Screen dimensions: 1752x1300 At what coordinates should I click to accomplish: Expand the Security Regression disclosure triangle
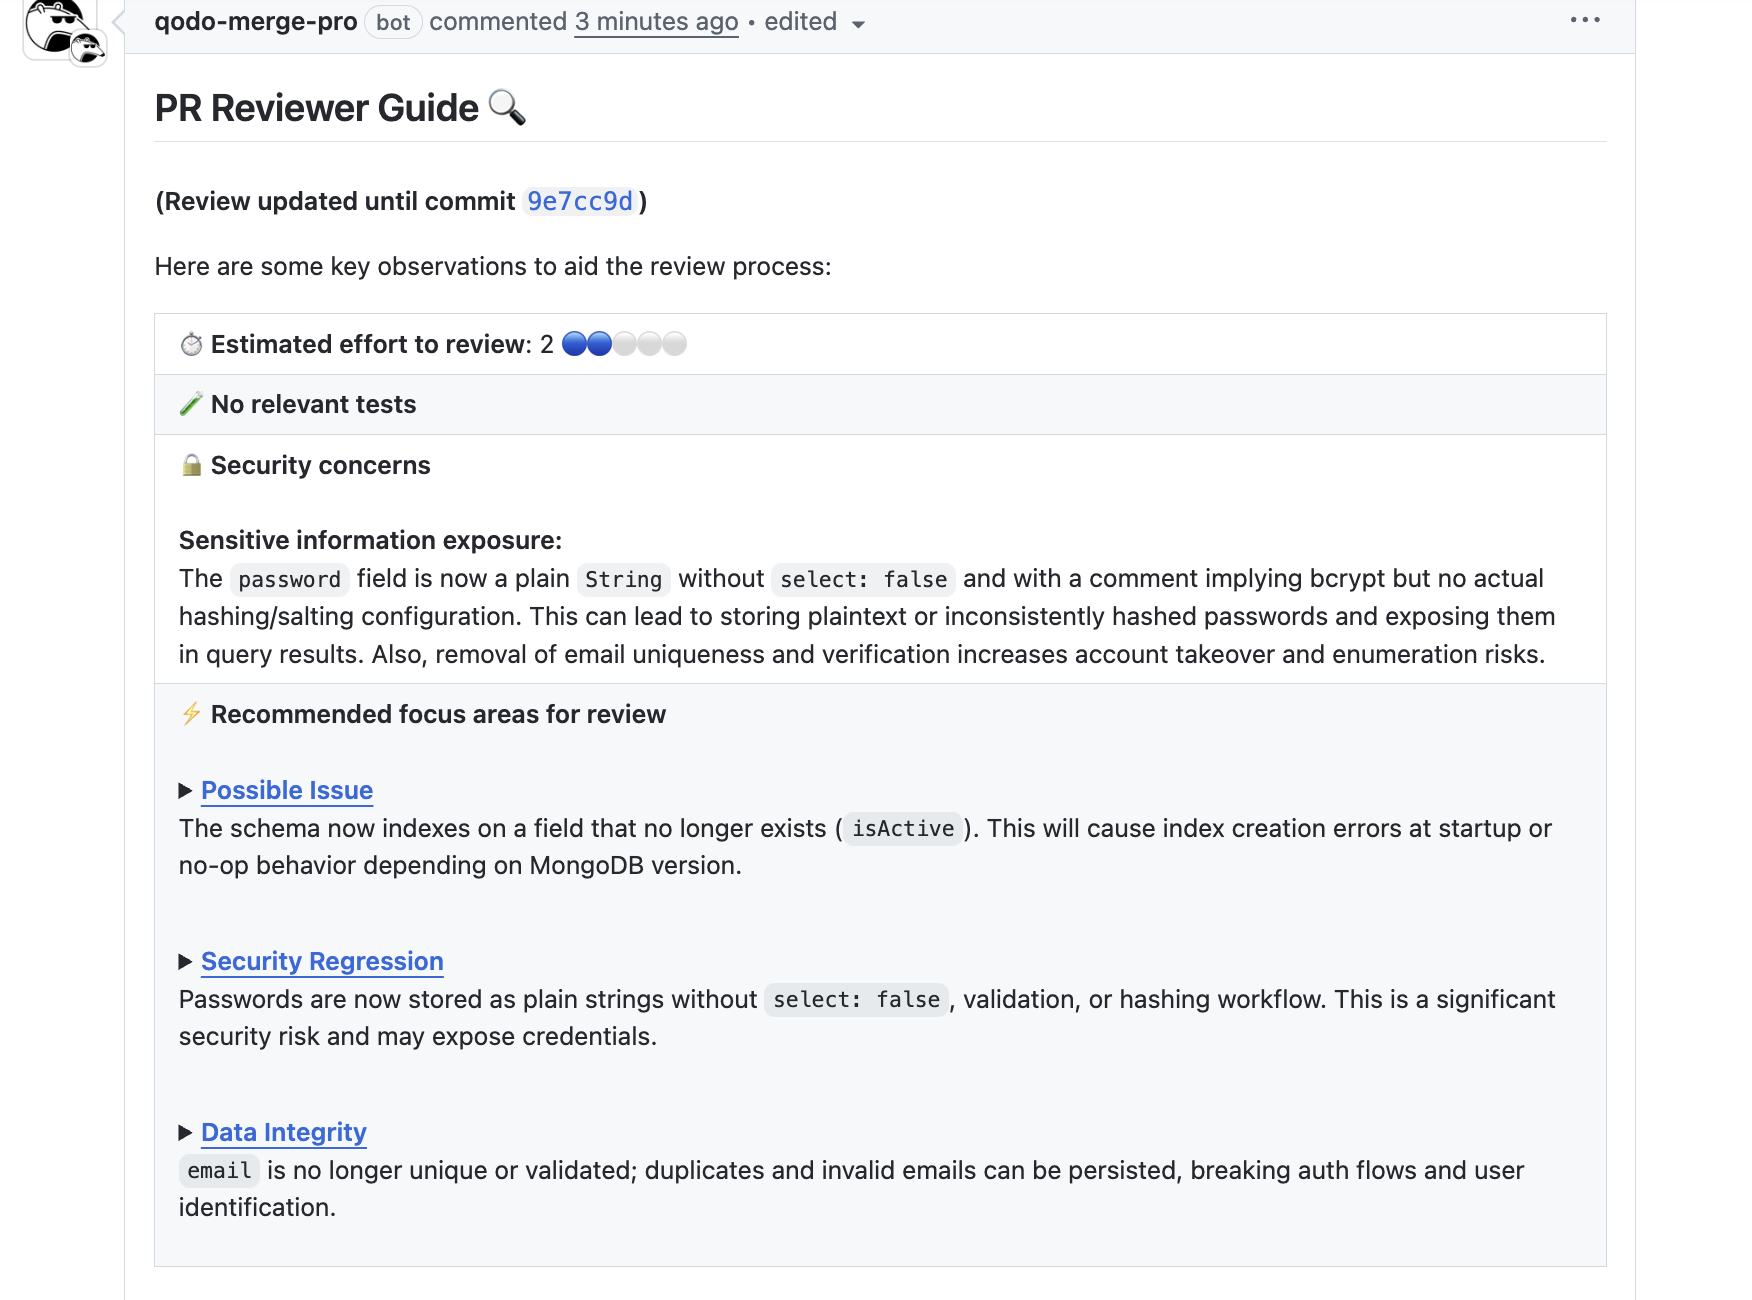[x=185, y=962]
